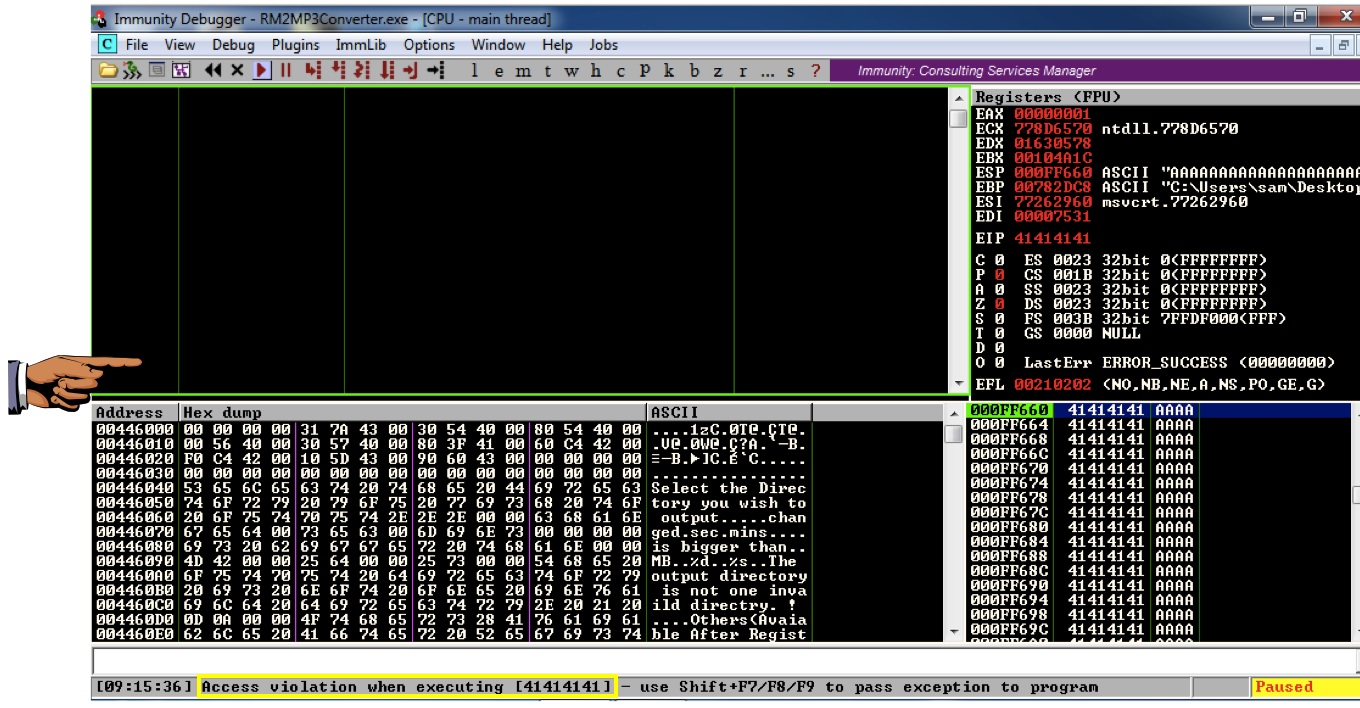Select the EBP 00782DC8 register line
This screenshot has height=708, width=1360.
coord(1167,187)
